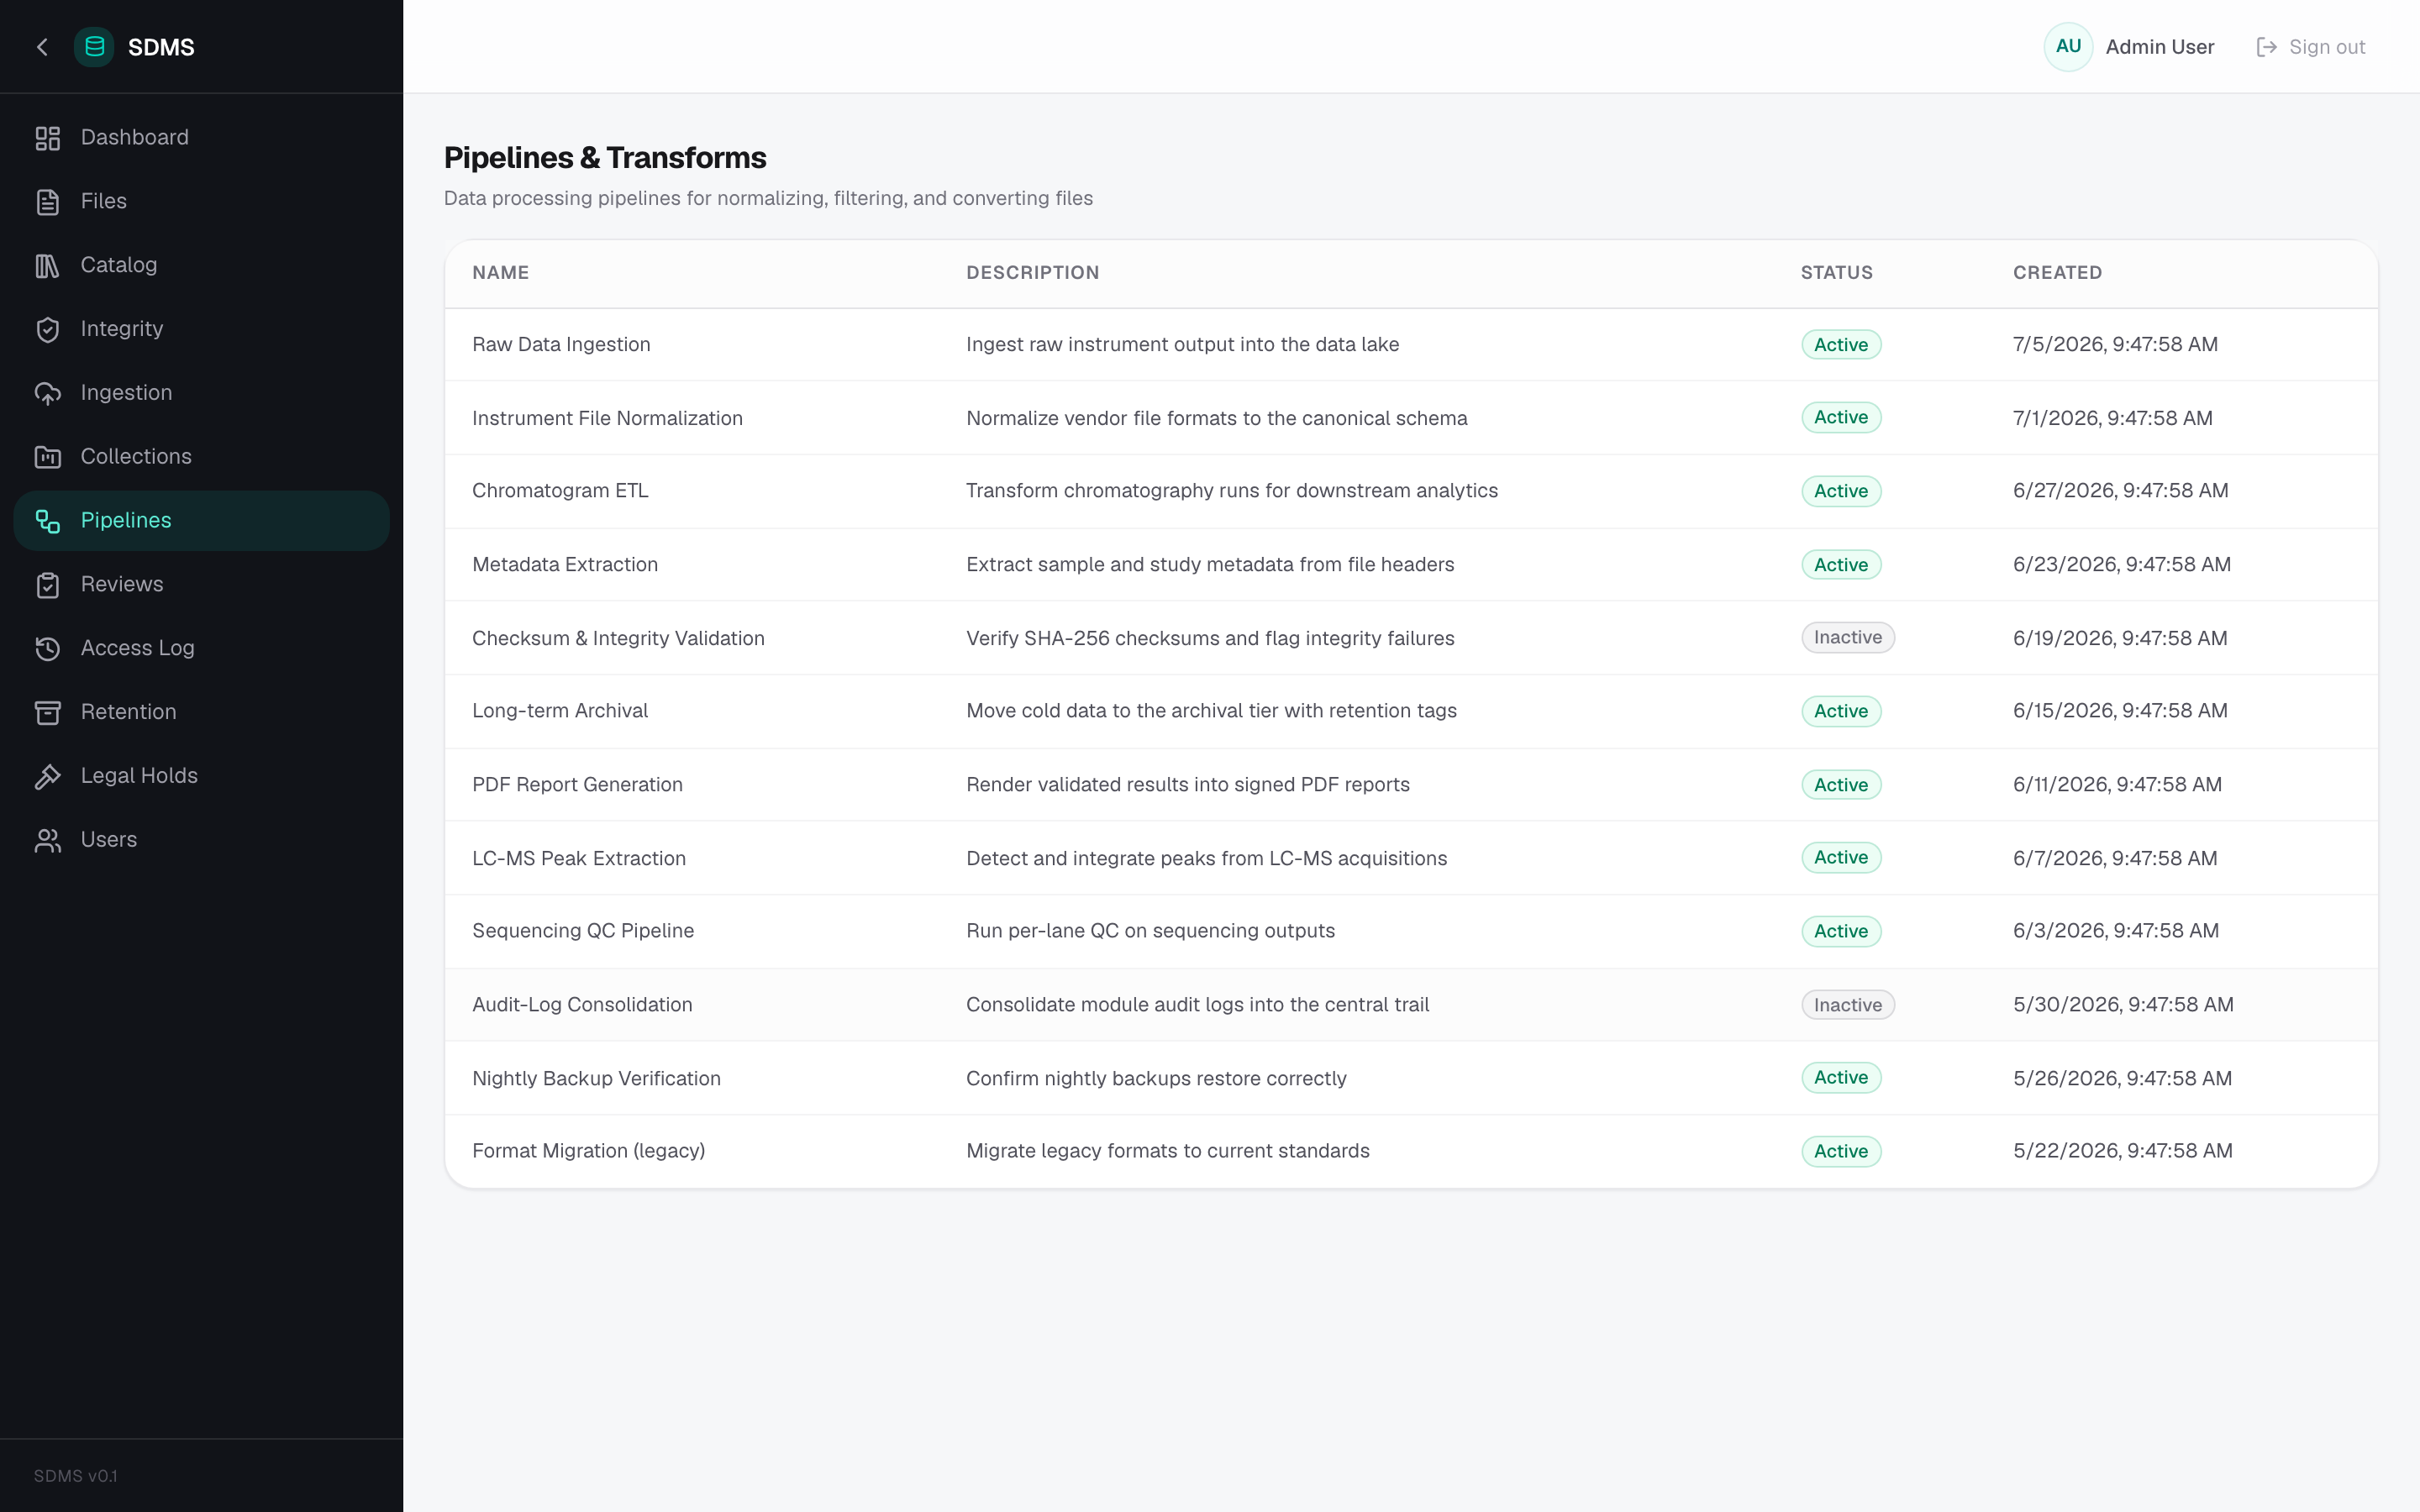Click the SDMS app title
Image resolution: width=2420 pixels, height=1512 pixels.
(x=161, y=47)
